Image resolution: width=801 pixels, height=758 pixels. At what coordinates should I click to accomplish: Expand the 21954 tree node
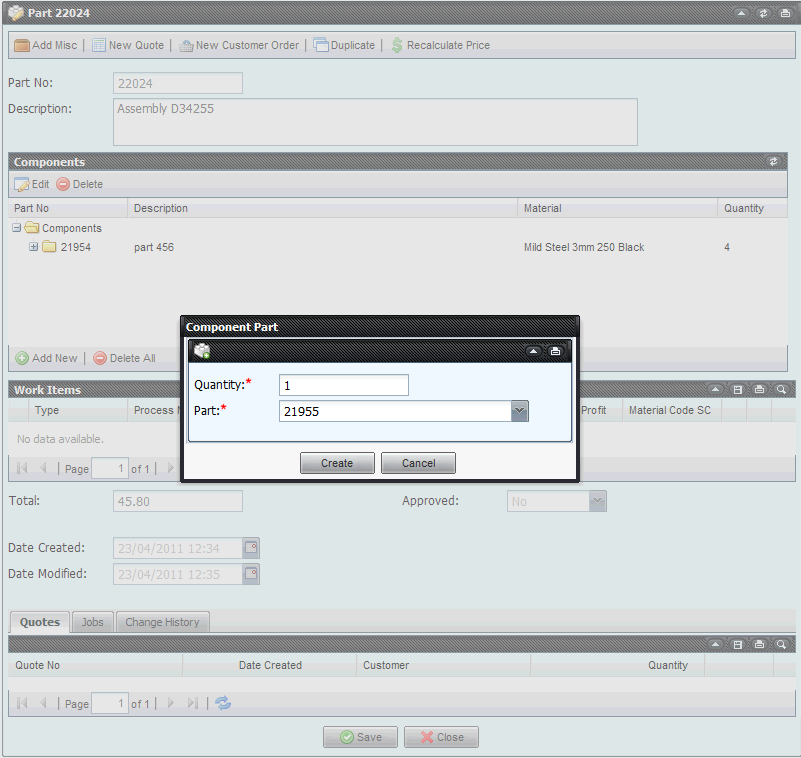pos(34,247)
